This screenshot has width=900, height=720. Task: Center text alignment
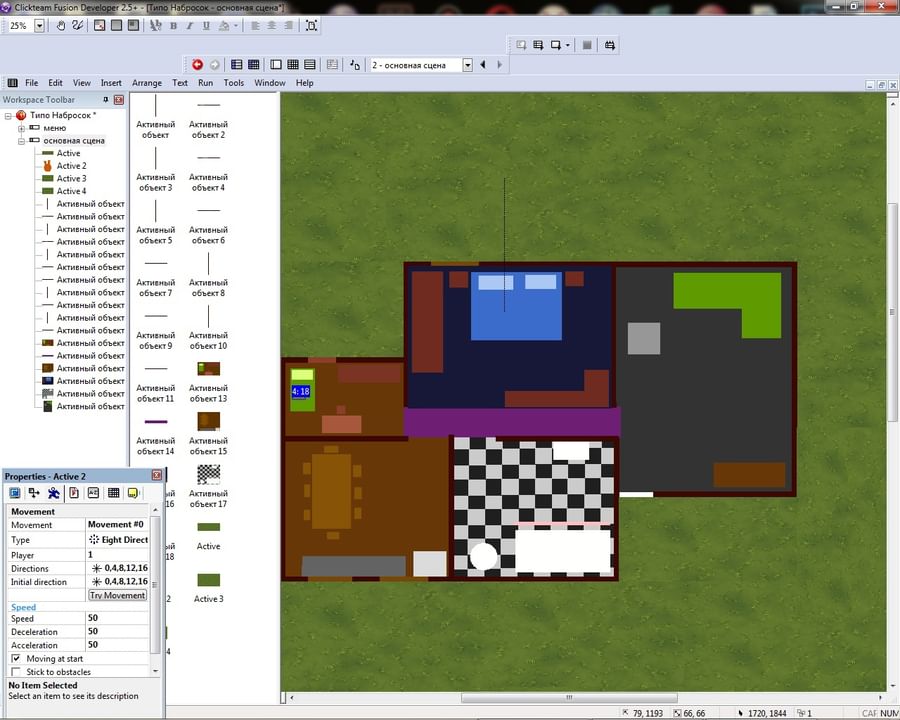(x=271, y=25)
